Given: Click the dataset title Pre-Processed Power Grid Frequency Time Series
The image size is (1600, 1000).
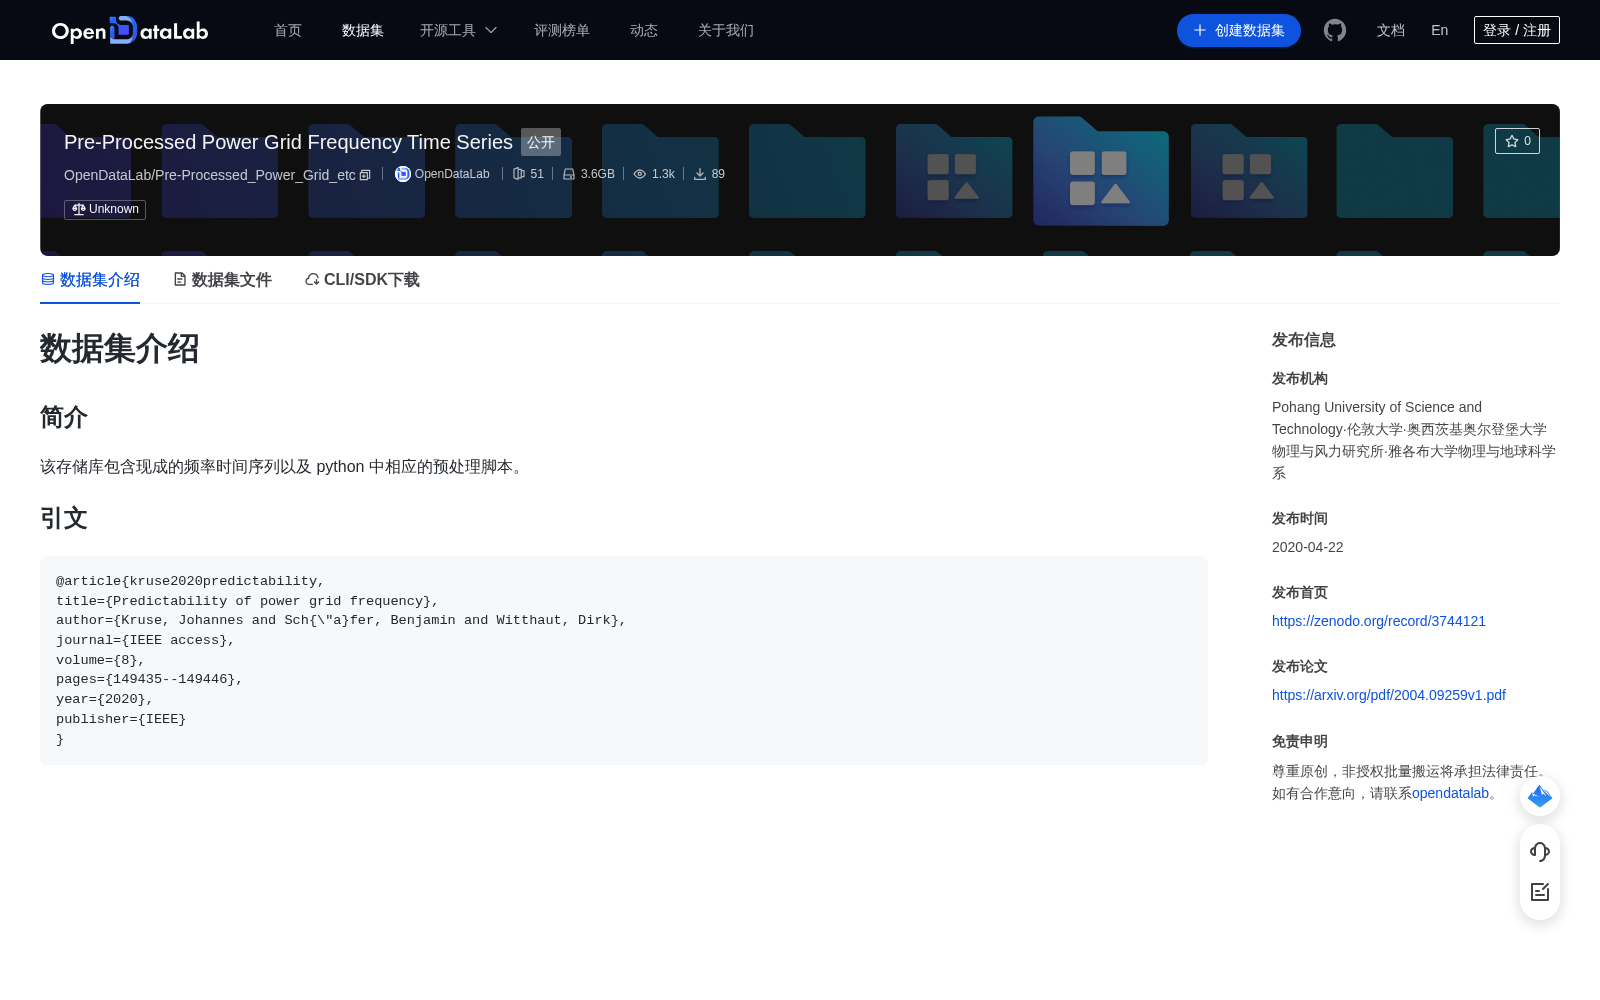Looking at the screenshot, I should click(288, 142).
